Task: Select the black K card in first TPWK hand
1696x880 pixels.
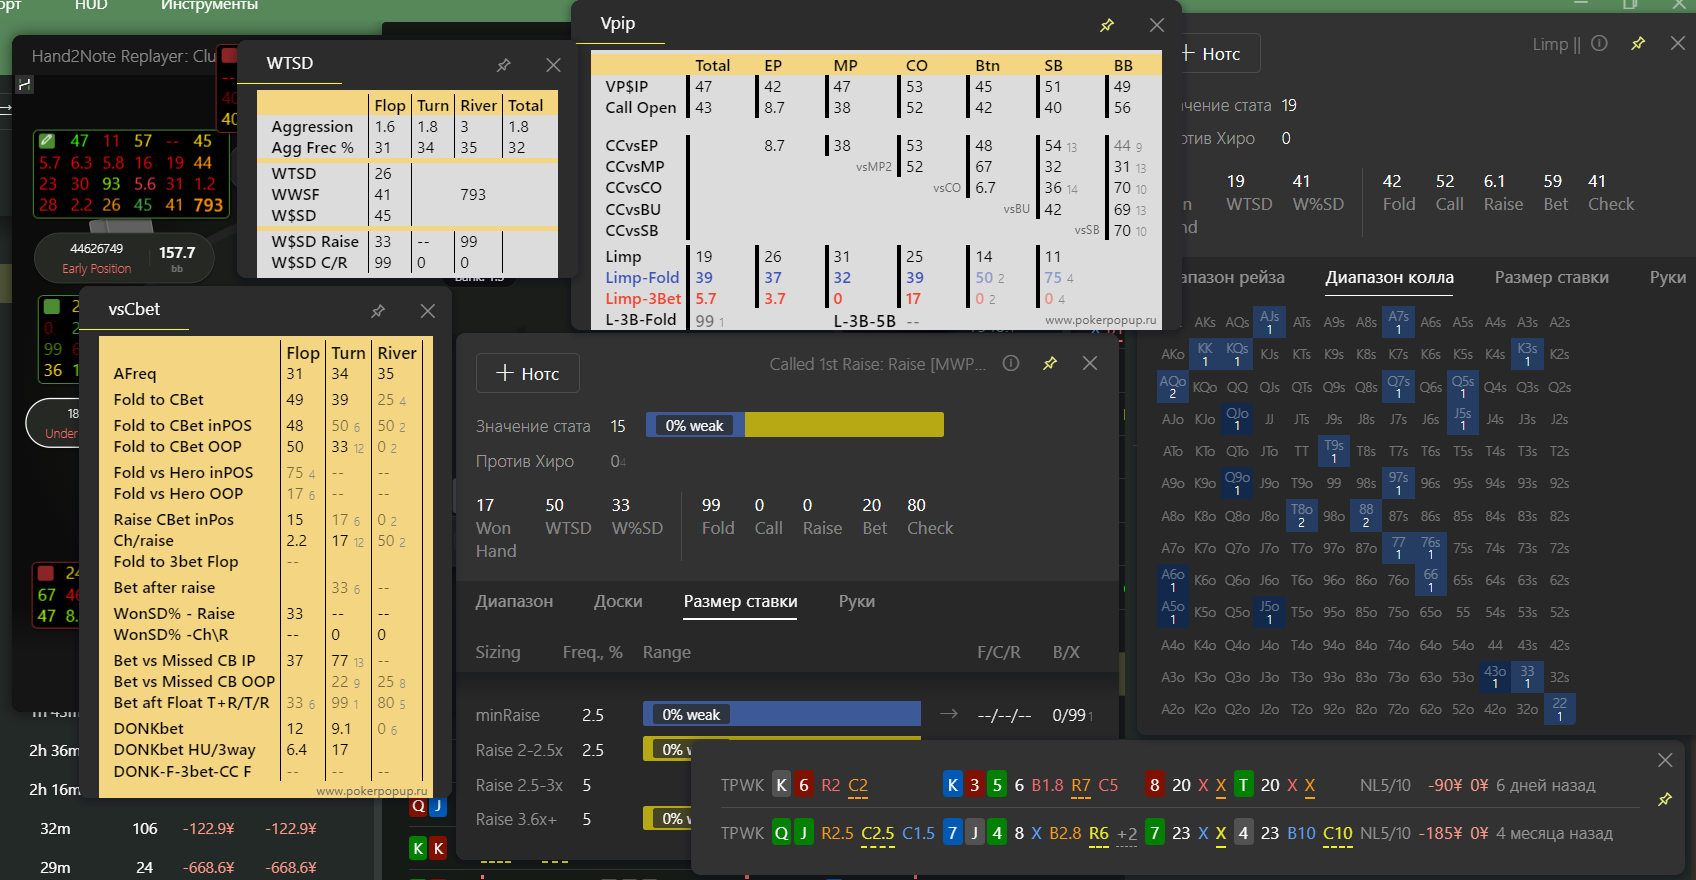Action: click(x=781, y=785)
